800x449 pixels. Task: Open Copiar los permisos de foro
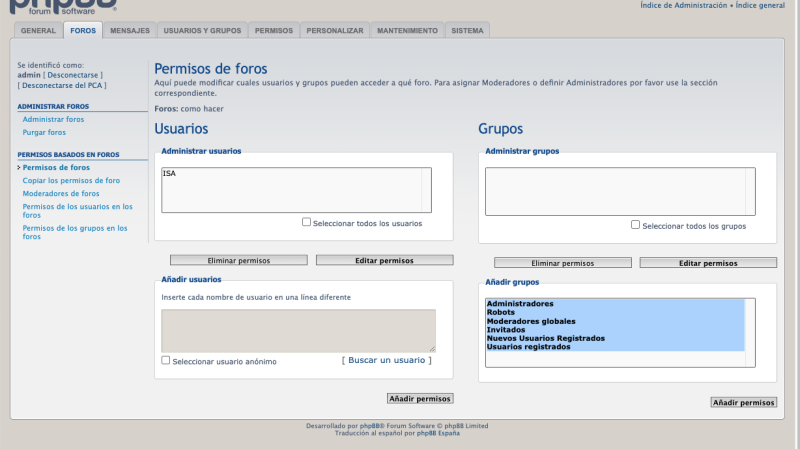point(71,181)
